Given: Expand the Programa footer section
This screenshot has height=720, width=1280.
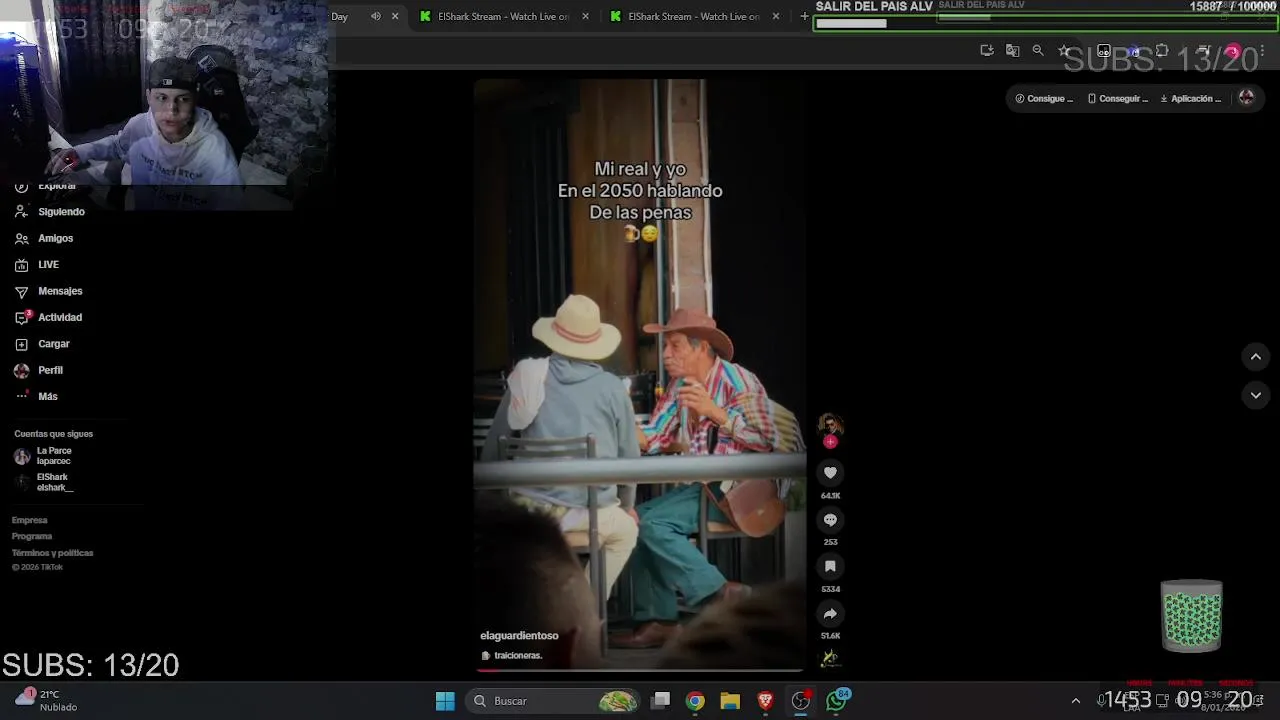Looking at the screenshot, I should click(32, 537).
